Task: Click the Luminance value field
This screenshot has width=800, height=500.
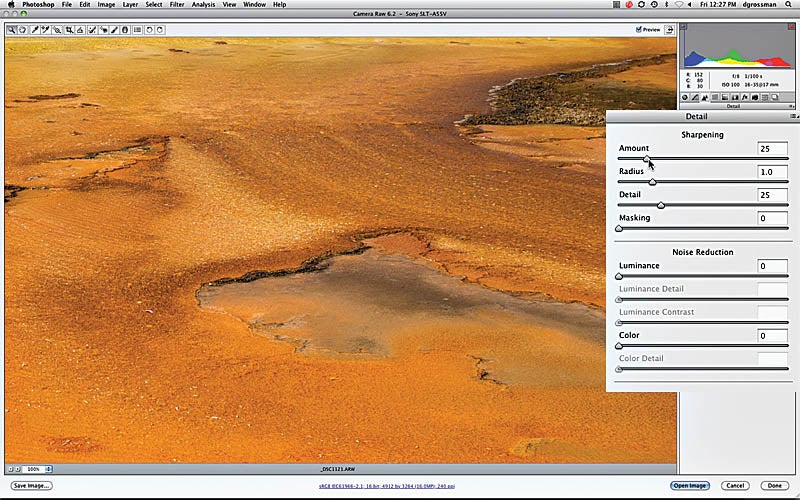Action: pos(772,266)
